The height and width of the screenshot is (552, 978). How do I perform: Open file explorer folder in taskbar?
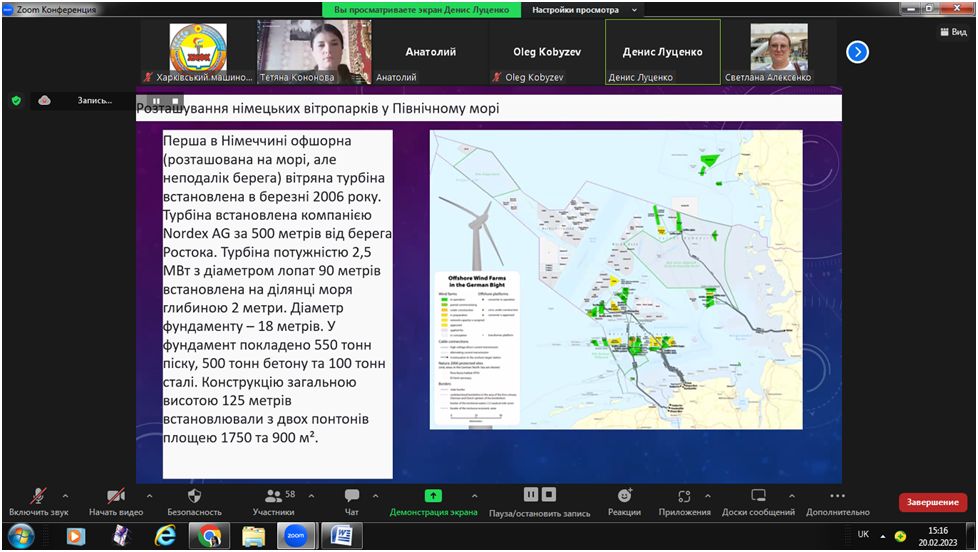click(253, 536)
